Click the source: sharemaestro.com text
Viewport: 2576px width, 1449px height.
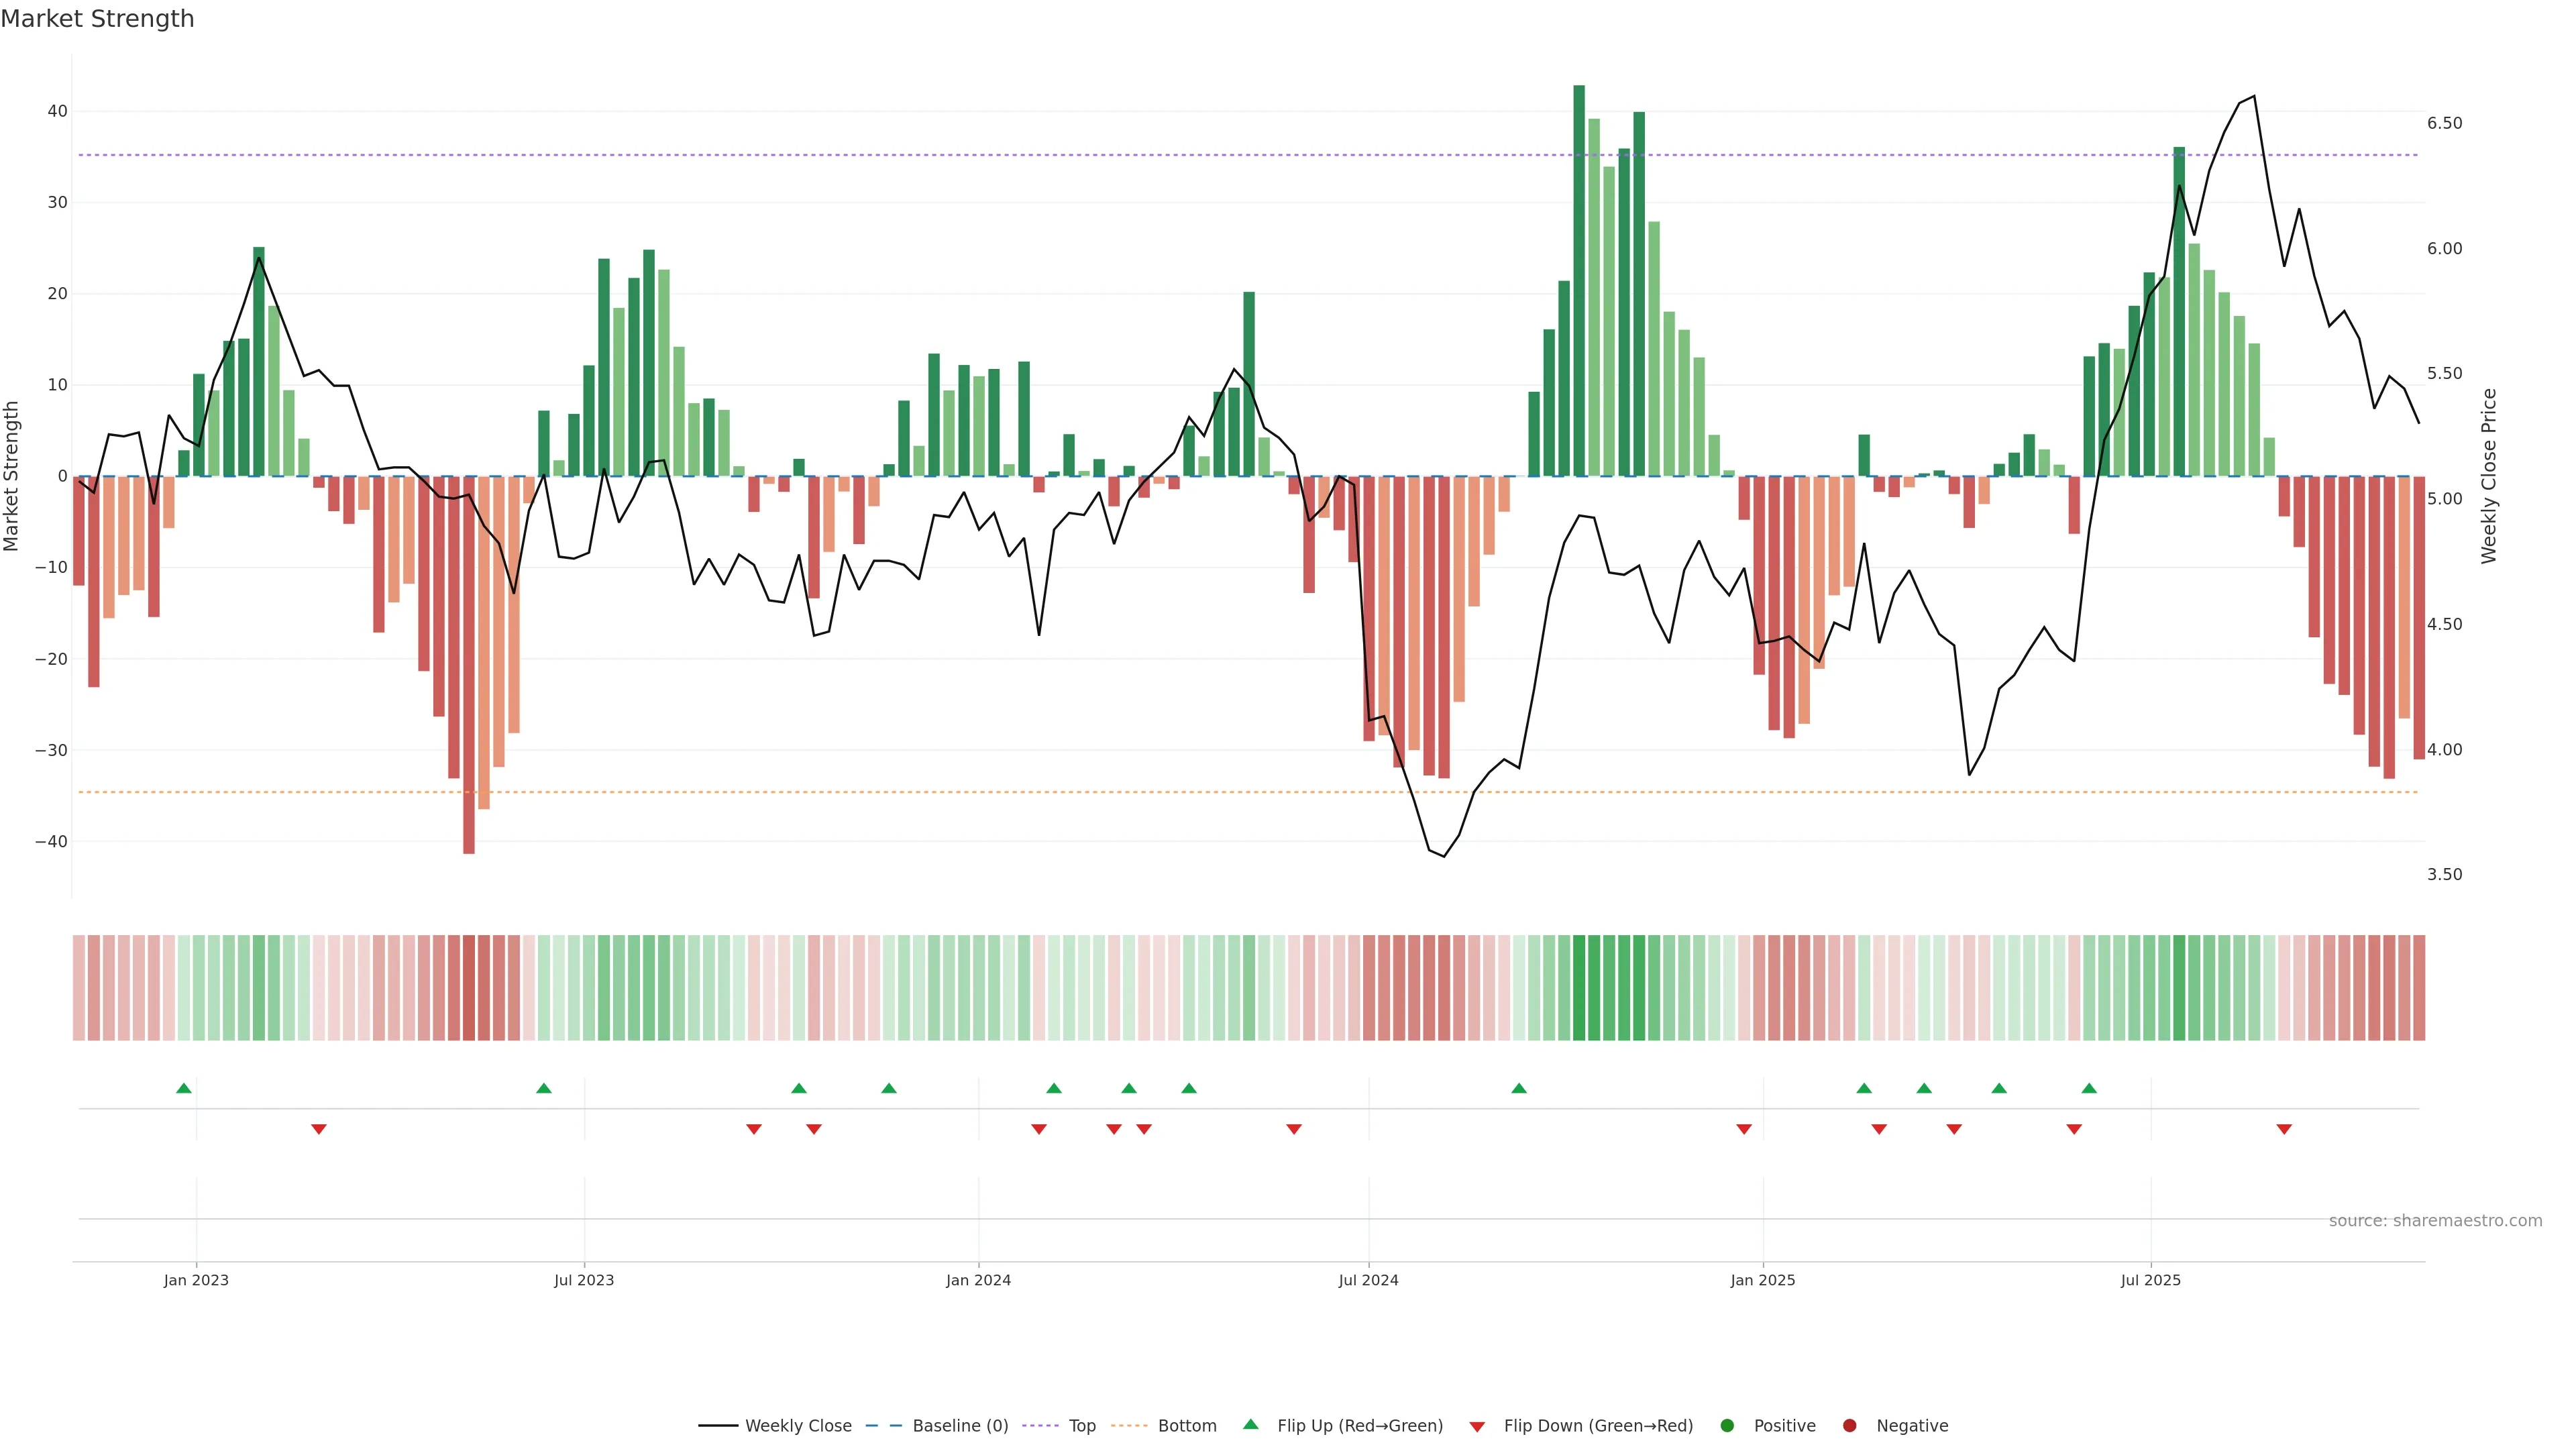2435,1220
